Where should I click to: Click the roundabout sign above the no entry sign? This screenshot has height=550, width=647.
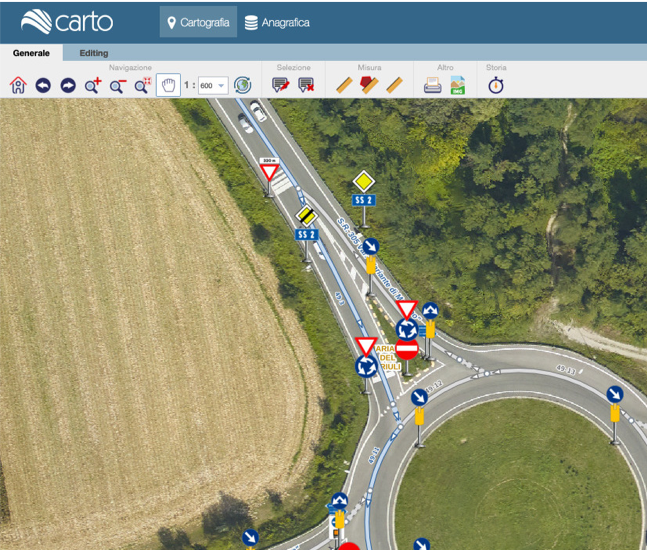click(x=407, y=329)
